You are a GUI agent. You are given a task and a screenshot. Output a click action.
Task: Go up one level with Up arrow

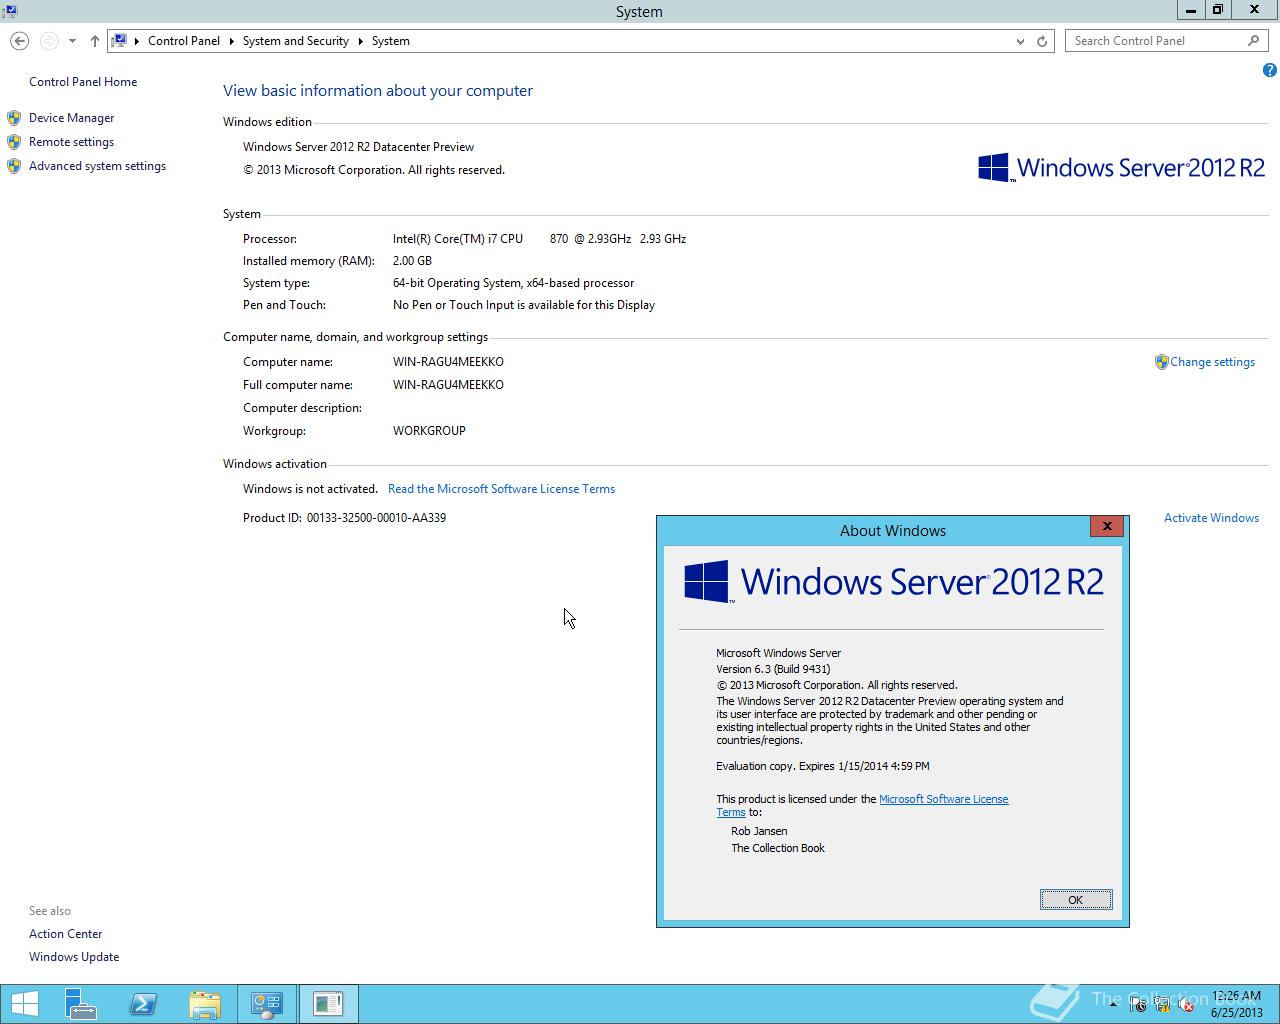tap(94, 41)
